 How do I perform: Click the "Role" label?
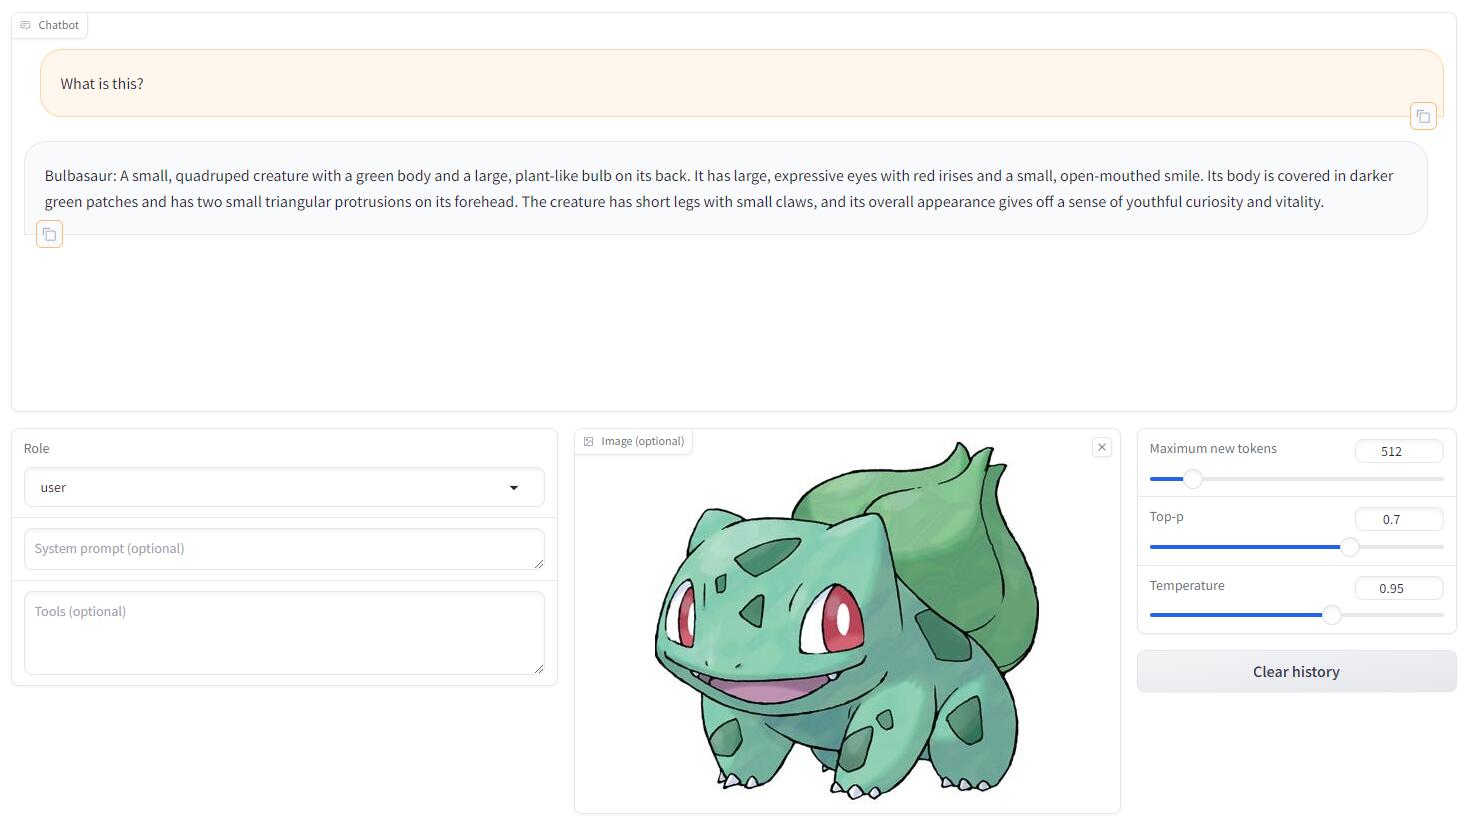click(x=37, y=448)
